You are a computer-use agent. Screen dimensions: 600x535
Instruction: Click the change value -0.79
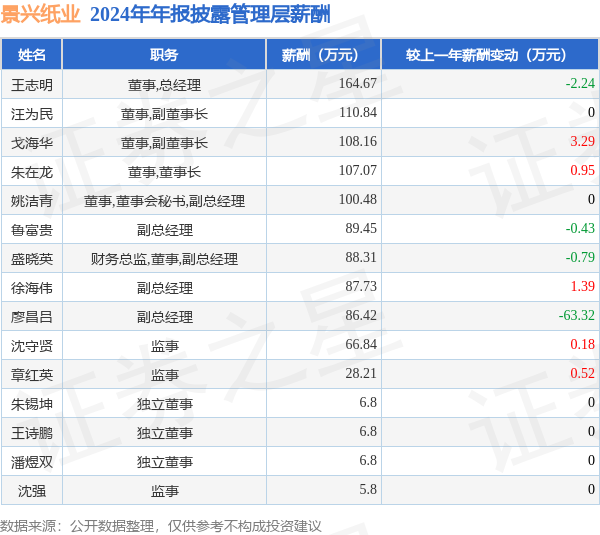[580, 257]
